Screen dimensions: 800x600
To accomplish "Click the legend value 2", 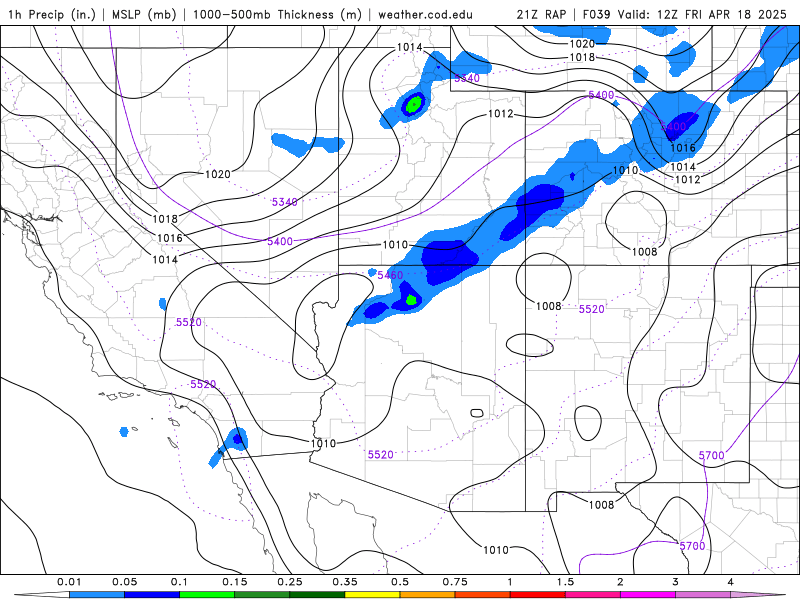I will [620, 582].
